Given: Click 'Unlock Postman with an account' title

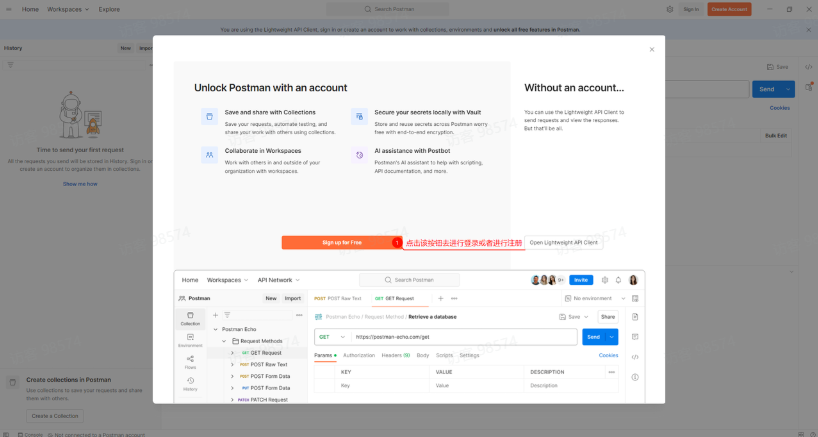Looking at the screenshot, I should click(271, 88).
